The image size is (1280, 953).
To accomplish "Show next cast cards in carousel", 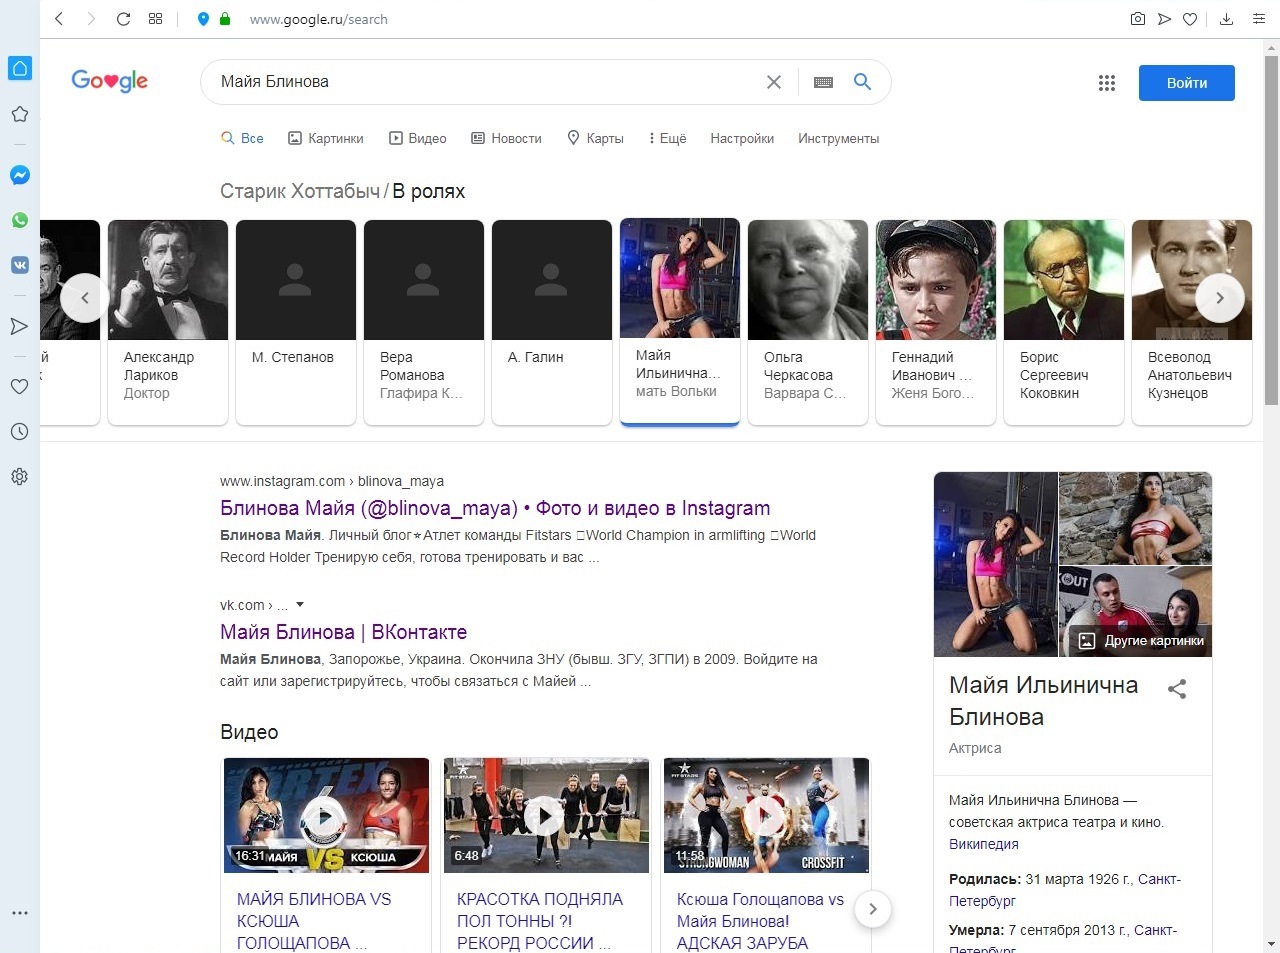I will pyautogui.click(x=1220, y=298).
